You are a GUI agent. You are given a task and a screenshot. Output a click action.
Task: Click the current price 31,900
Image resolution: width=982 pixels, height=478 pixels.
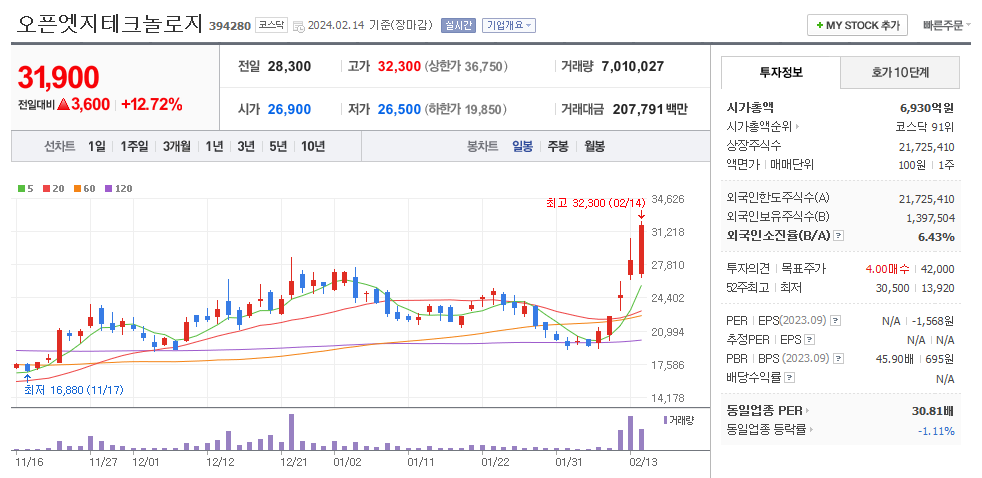click(x=58, y=77)
